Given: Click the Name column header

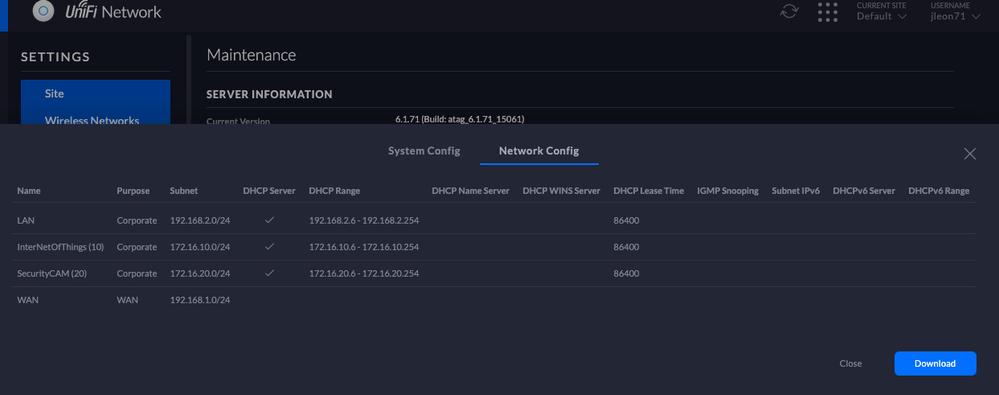Looking at the screenshot, I should pos(29,191).
